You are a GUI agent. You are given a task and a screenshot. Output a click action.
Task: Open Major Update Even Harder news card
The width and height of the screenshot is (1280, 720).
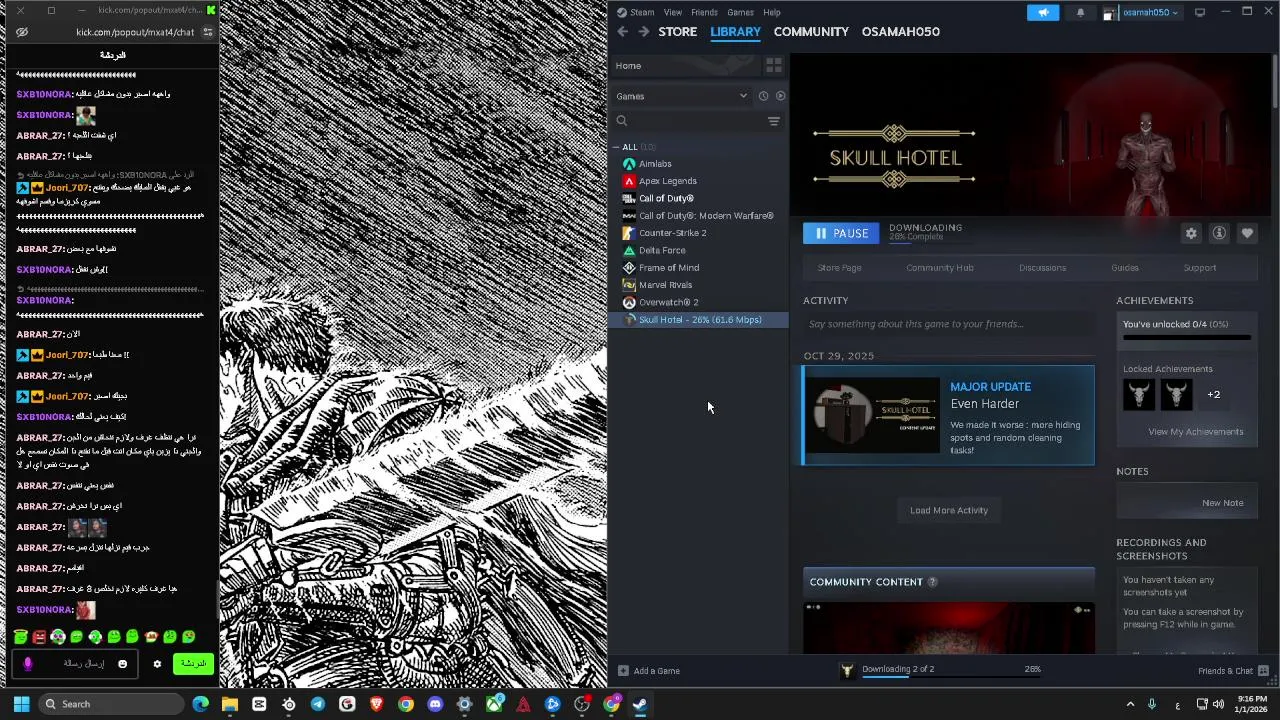pos(949,415)
